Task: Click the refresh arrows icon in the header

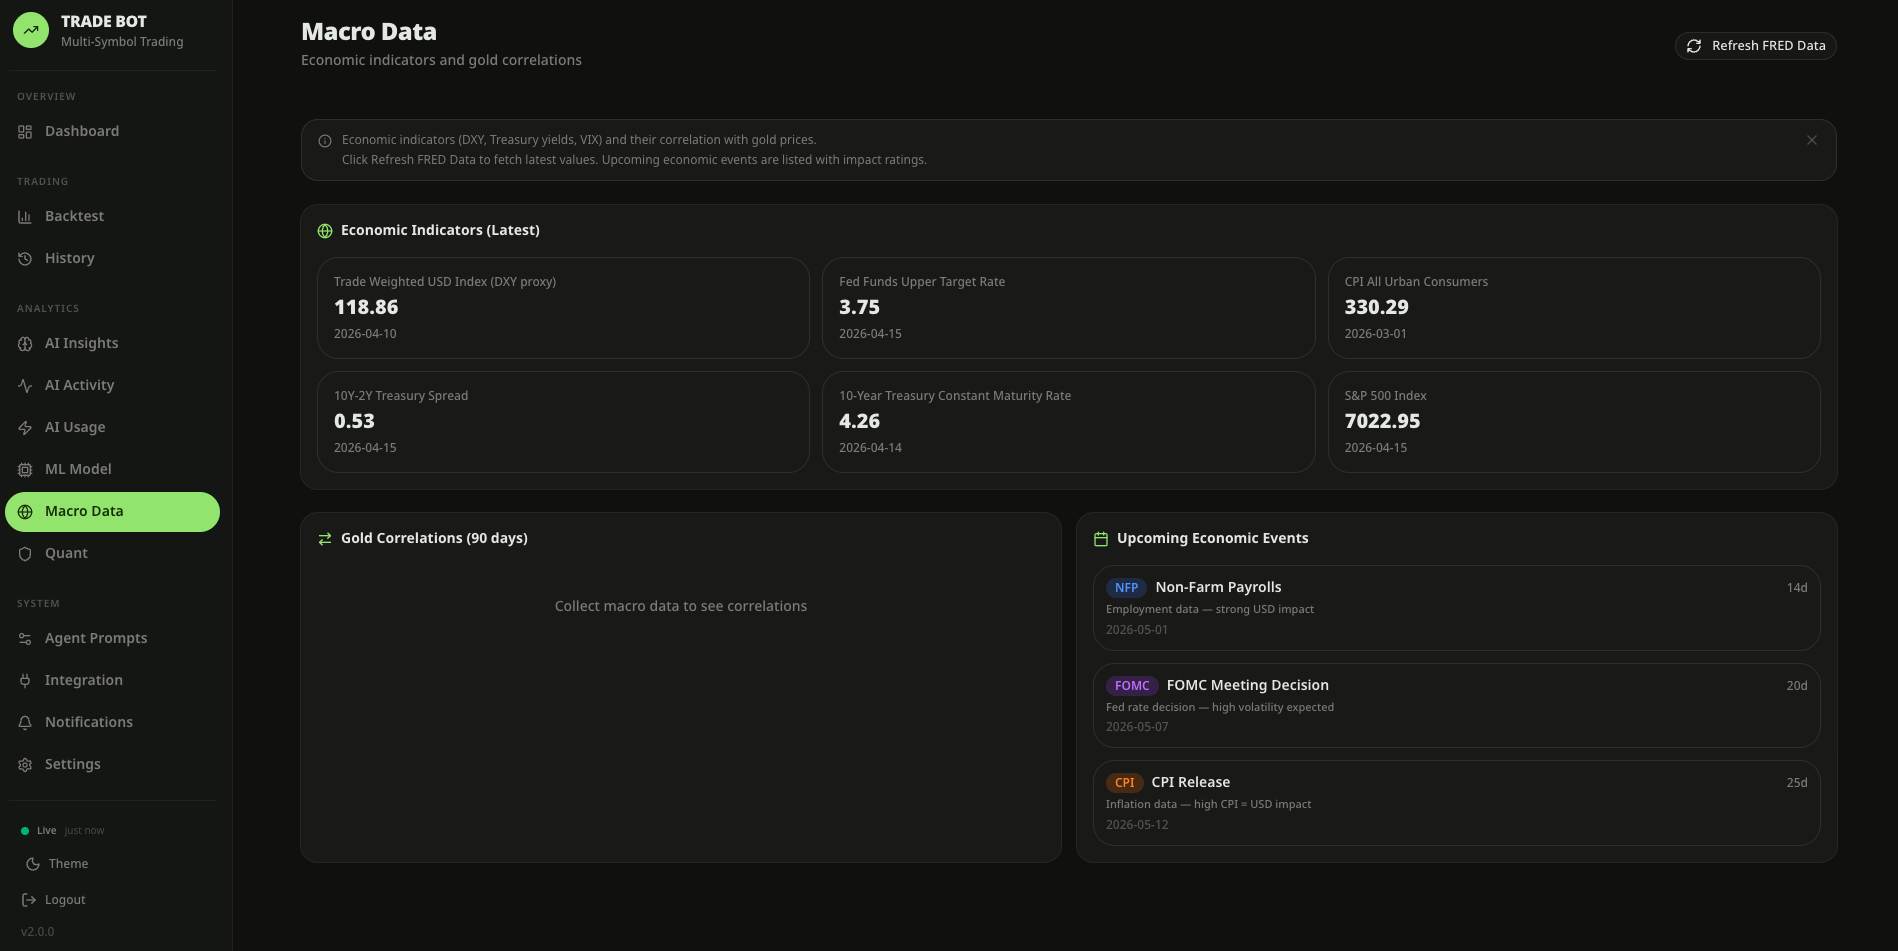Action: pos(1694,46)
